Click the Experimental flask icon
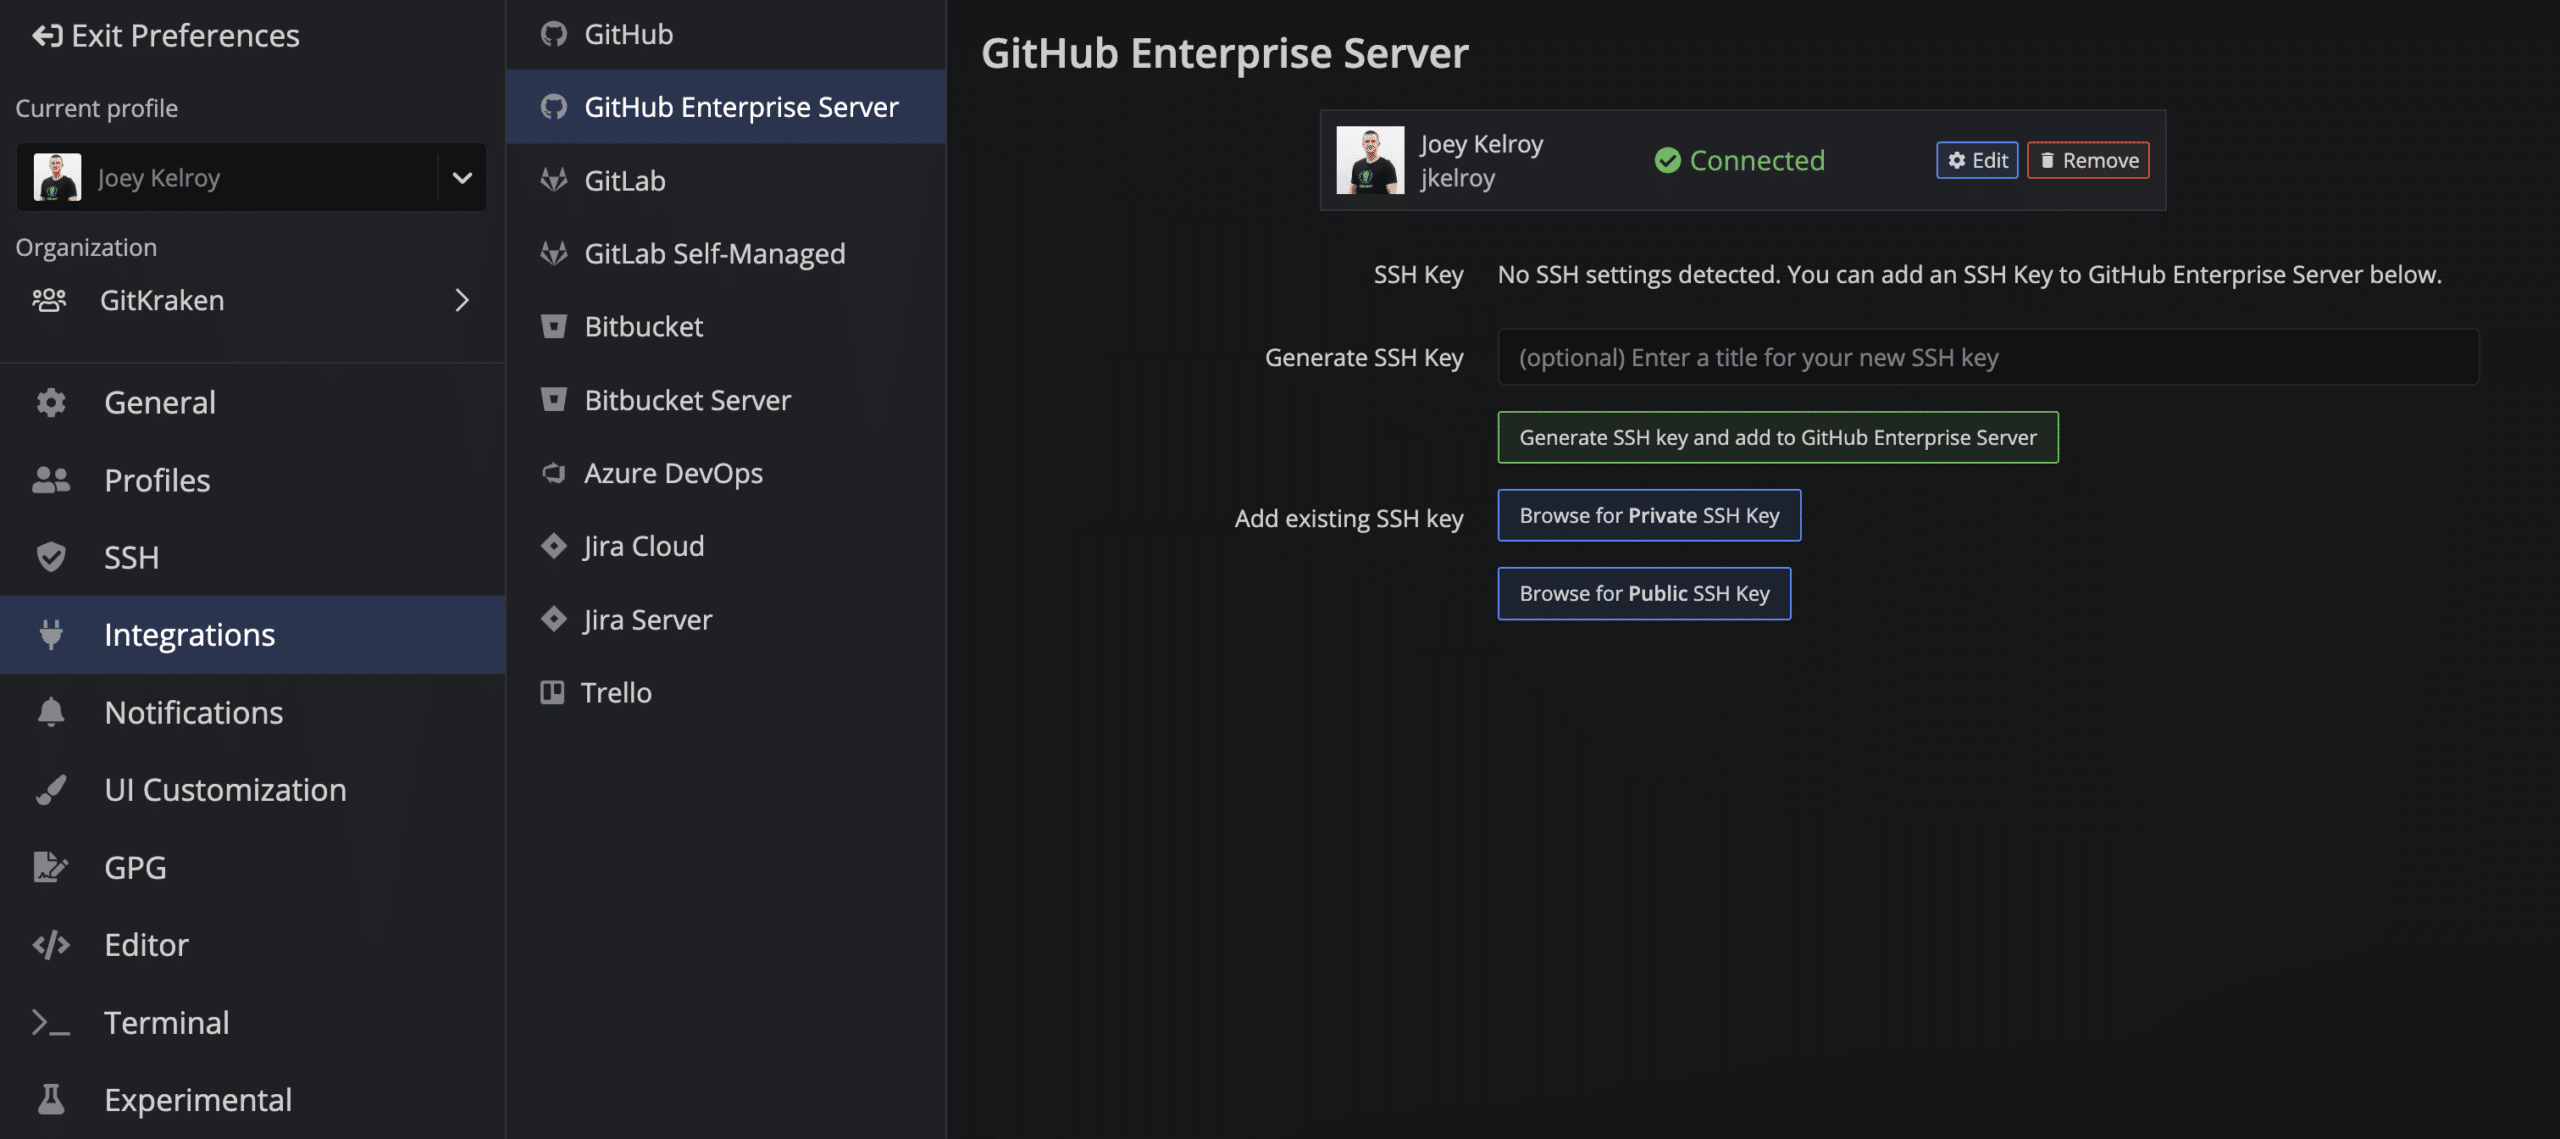2560x1139 pixels. 51,1100
